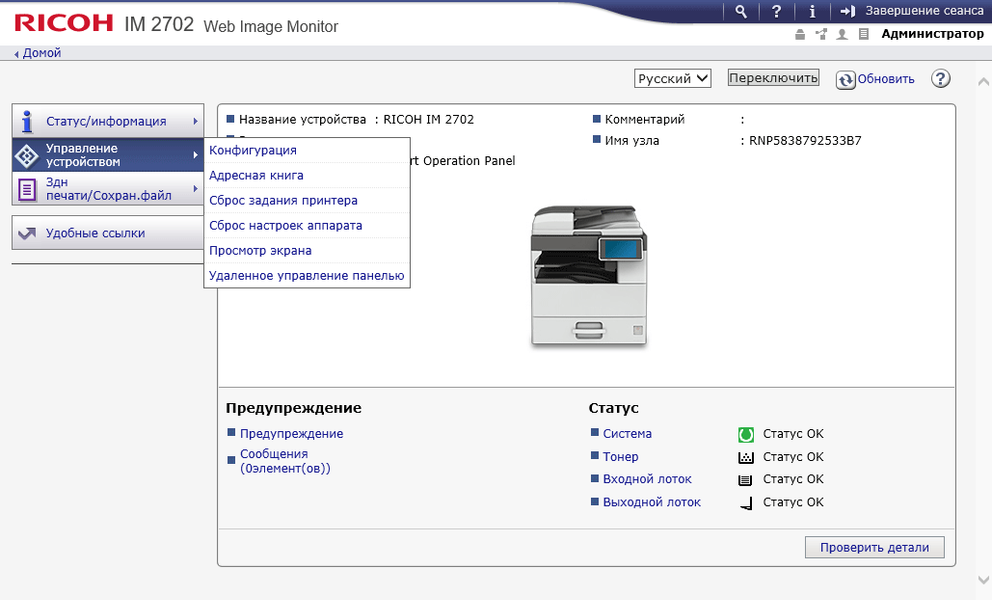Click the Удобные ссылки arrow icon
This screenshot has height=600, width=992.
pyautogui.click(x=27, y=234)
